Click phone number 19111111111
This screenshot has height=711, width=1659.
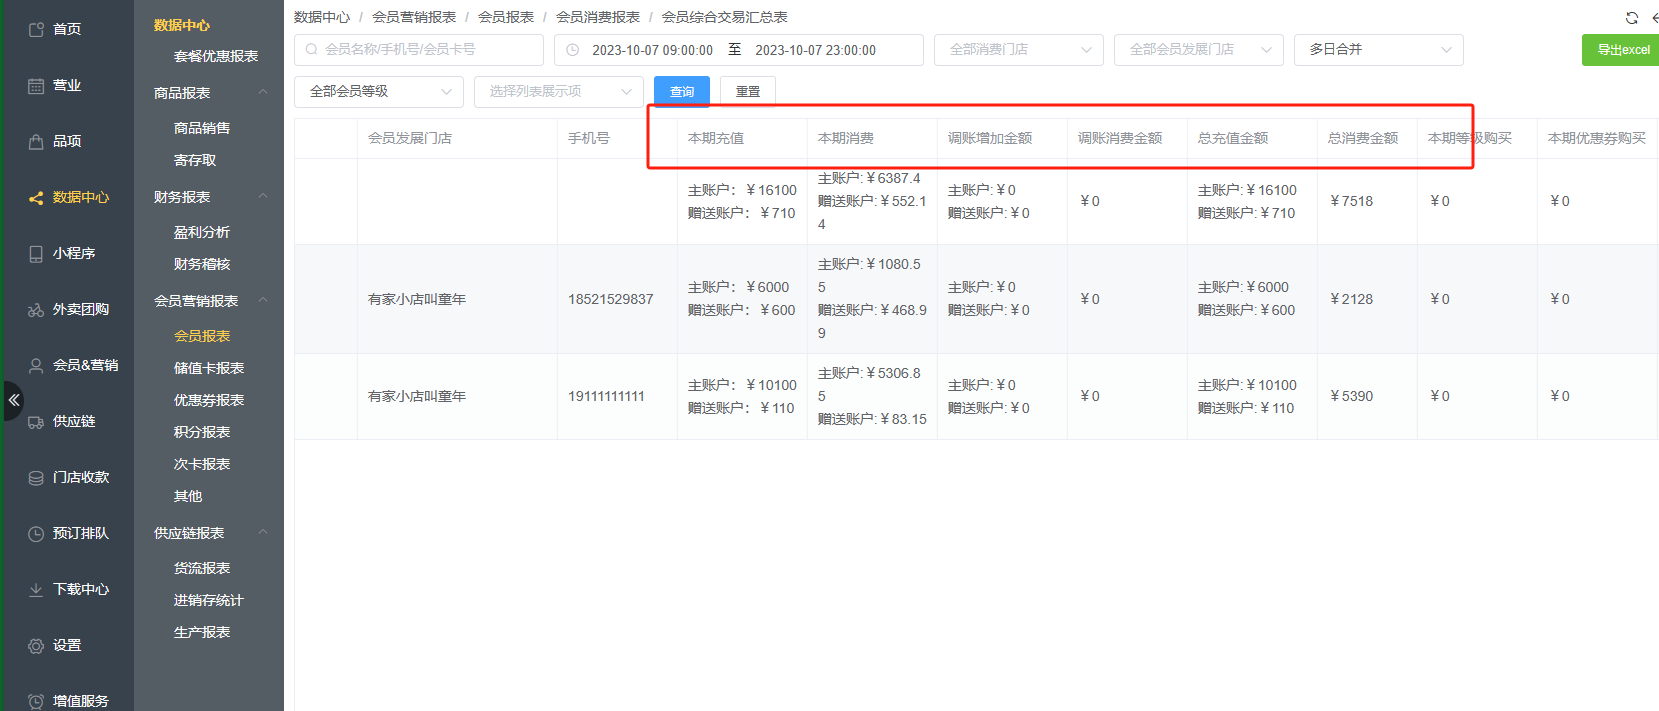coord(607,396)
